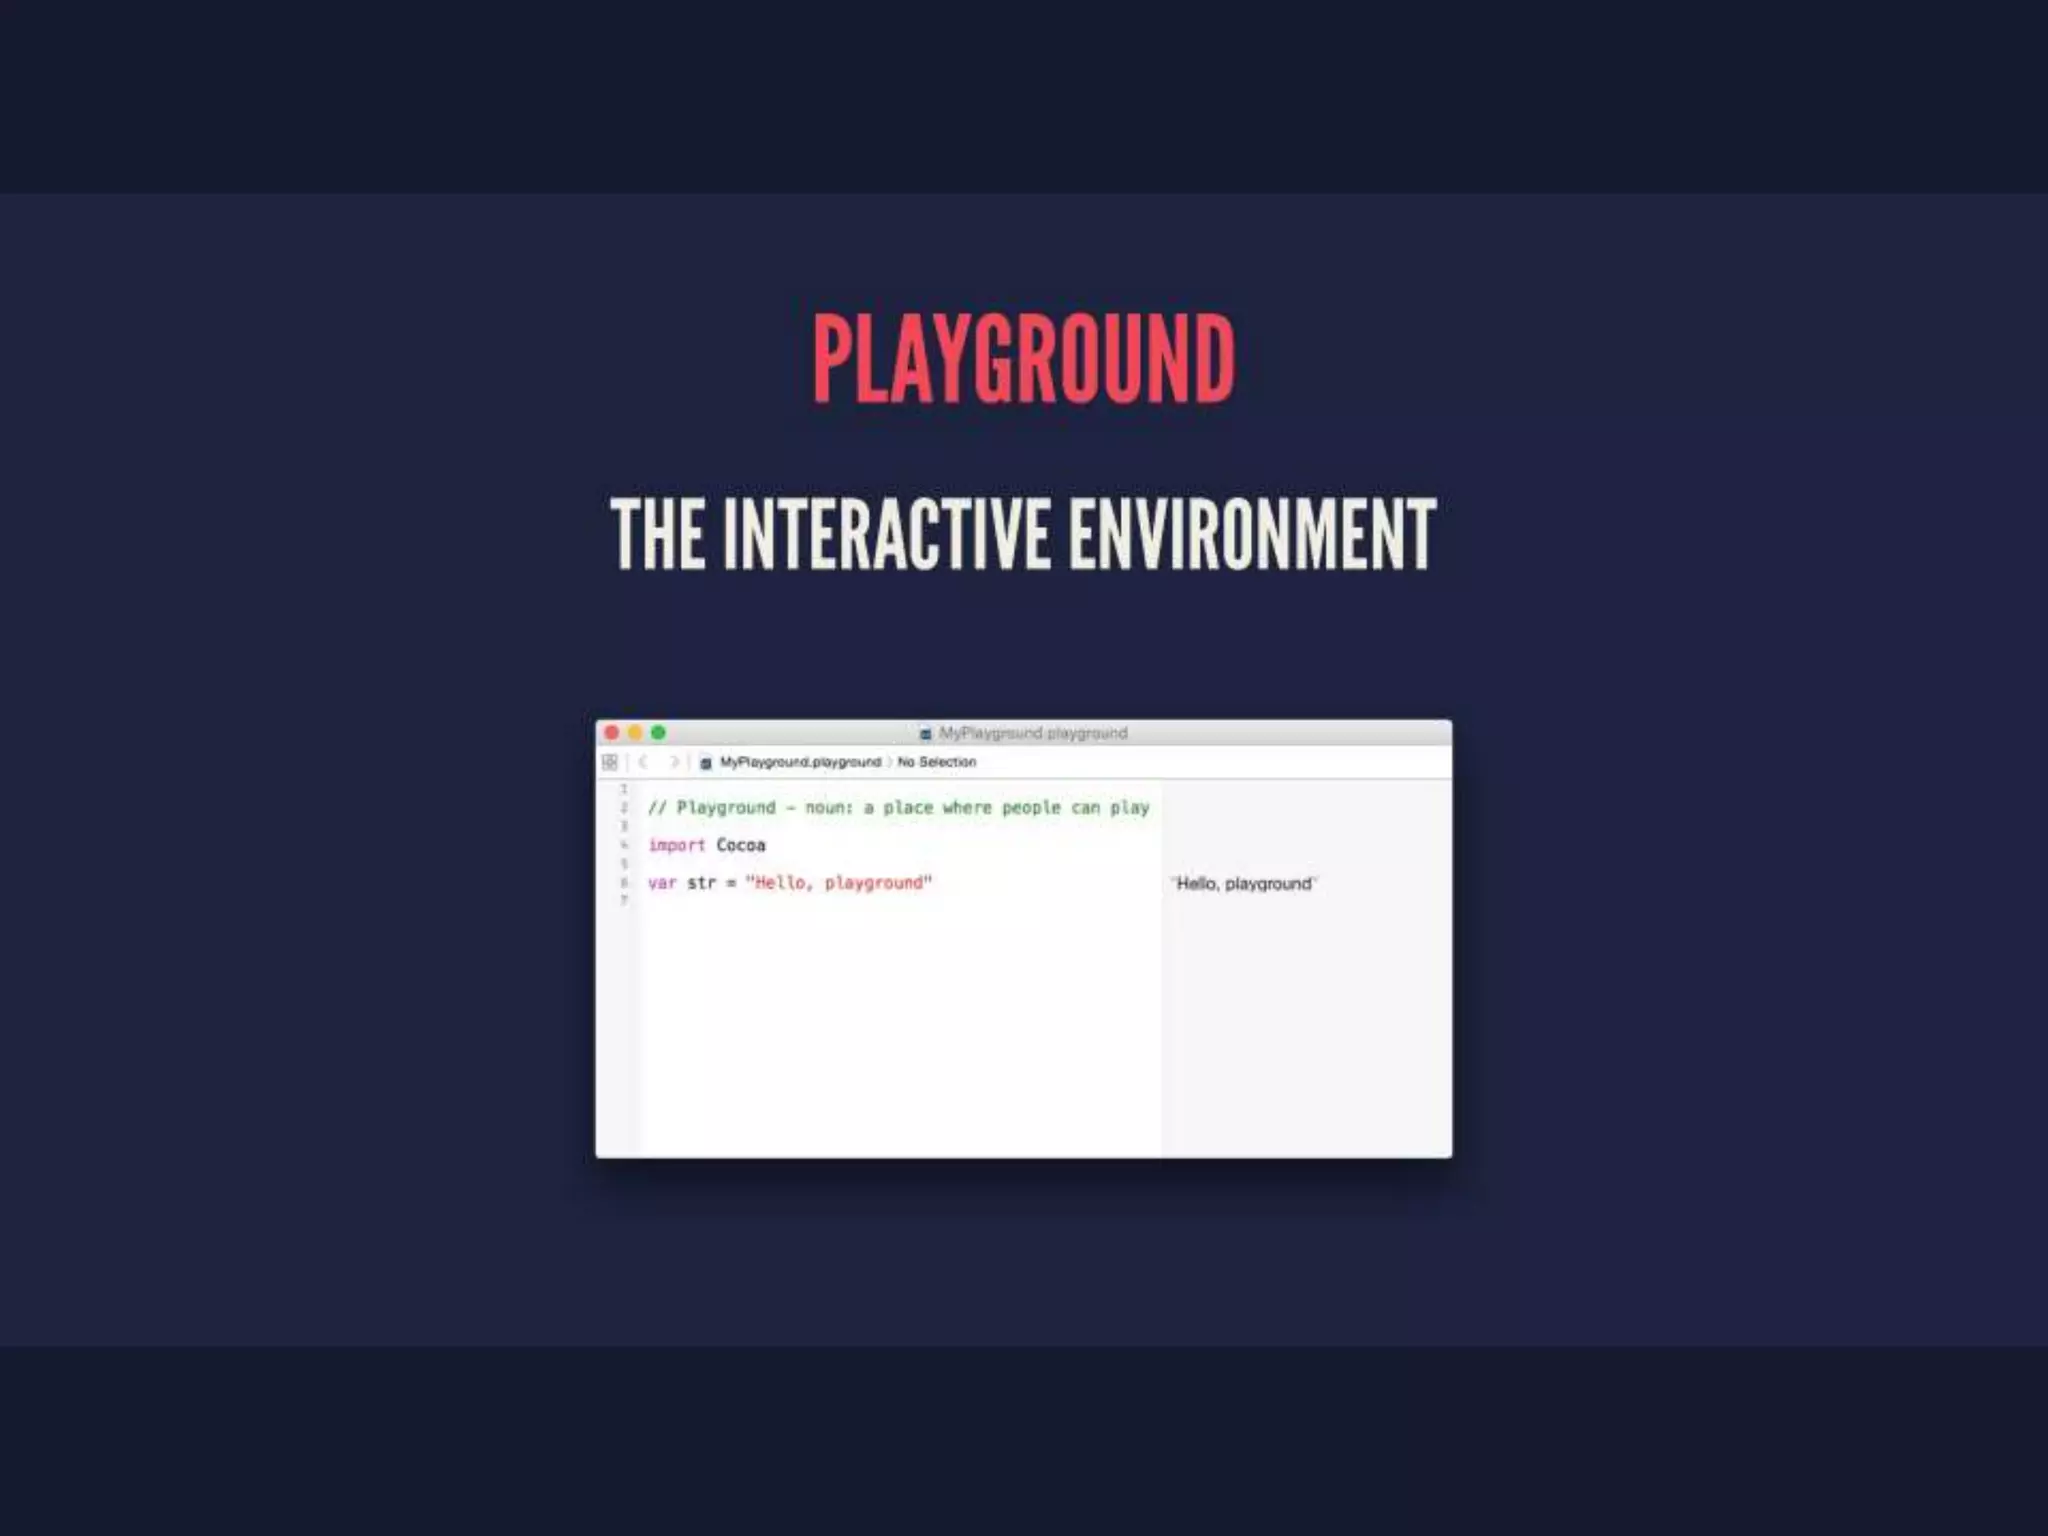Go back using the left arrow
The image size is (2048, 1536).
(x=643, y=762)
